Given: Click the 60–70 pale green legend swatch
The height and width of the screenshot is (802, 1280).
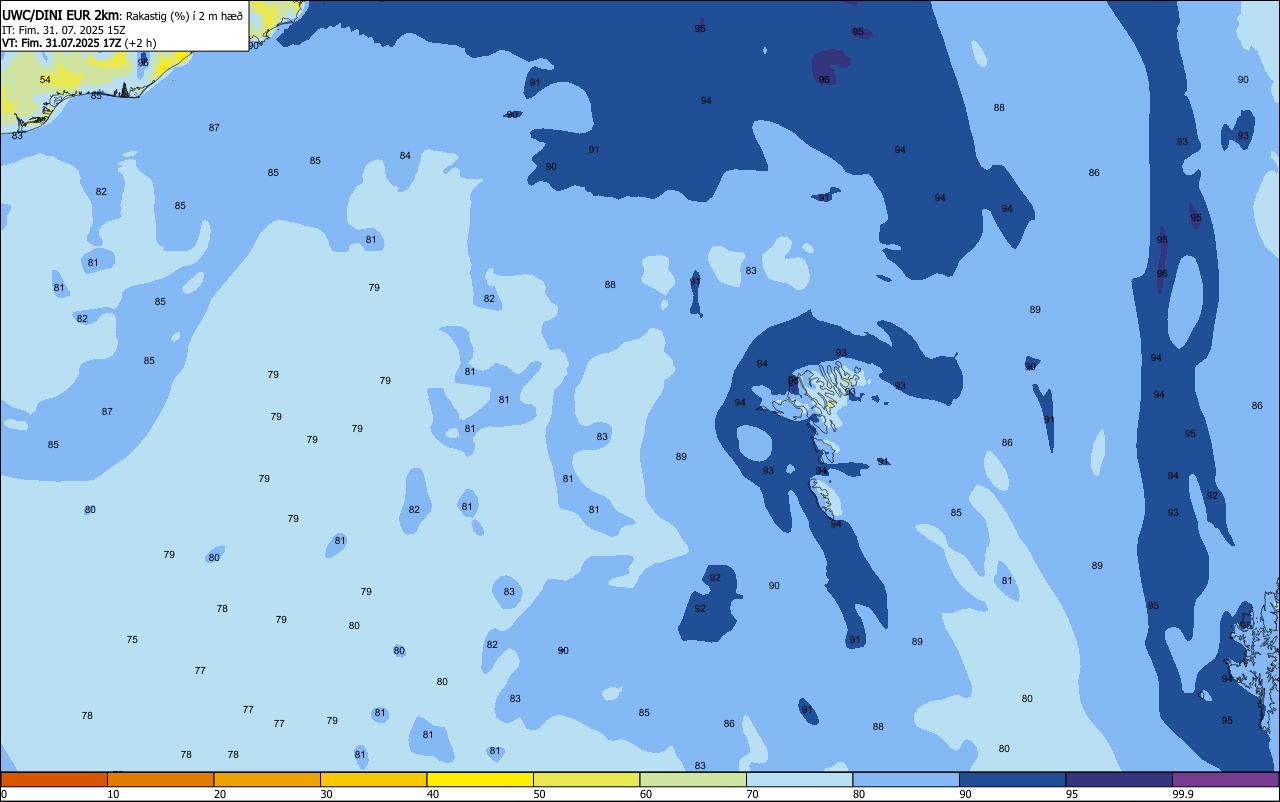Looking at the screenshot, I should 693,779.
